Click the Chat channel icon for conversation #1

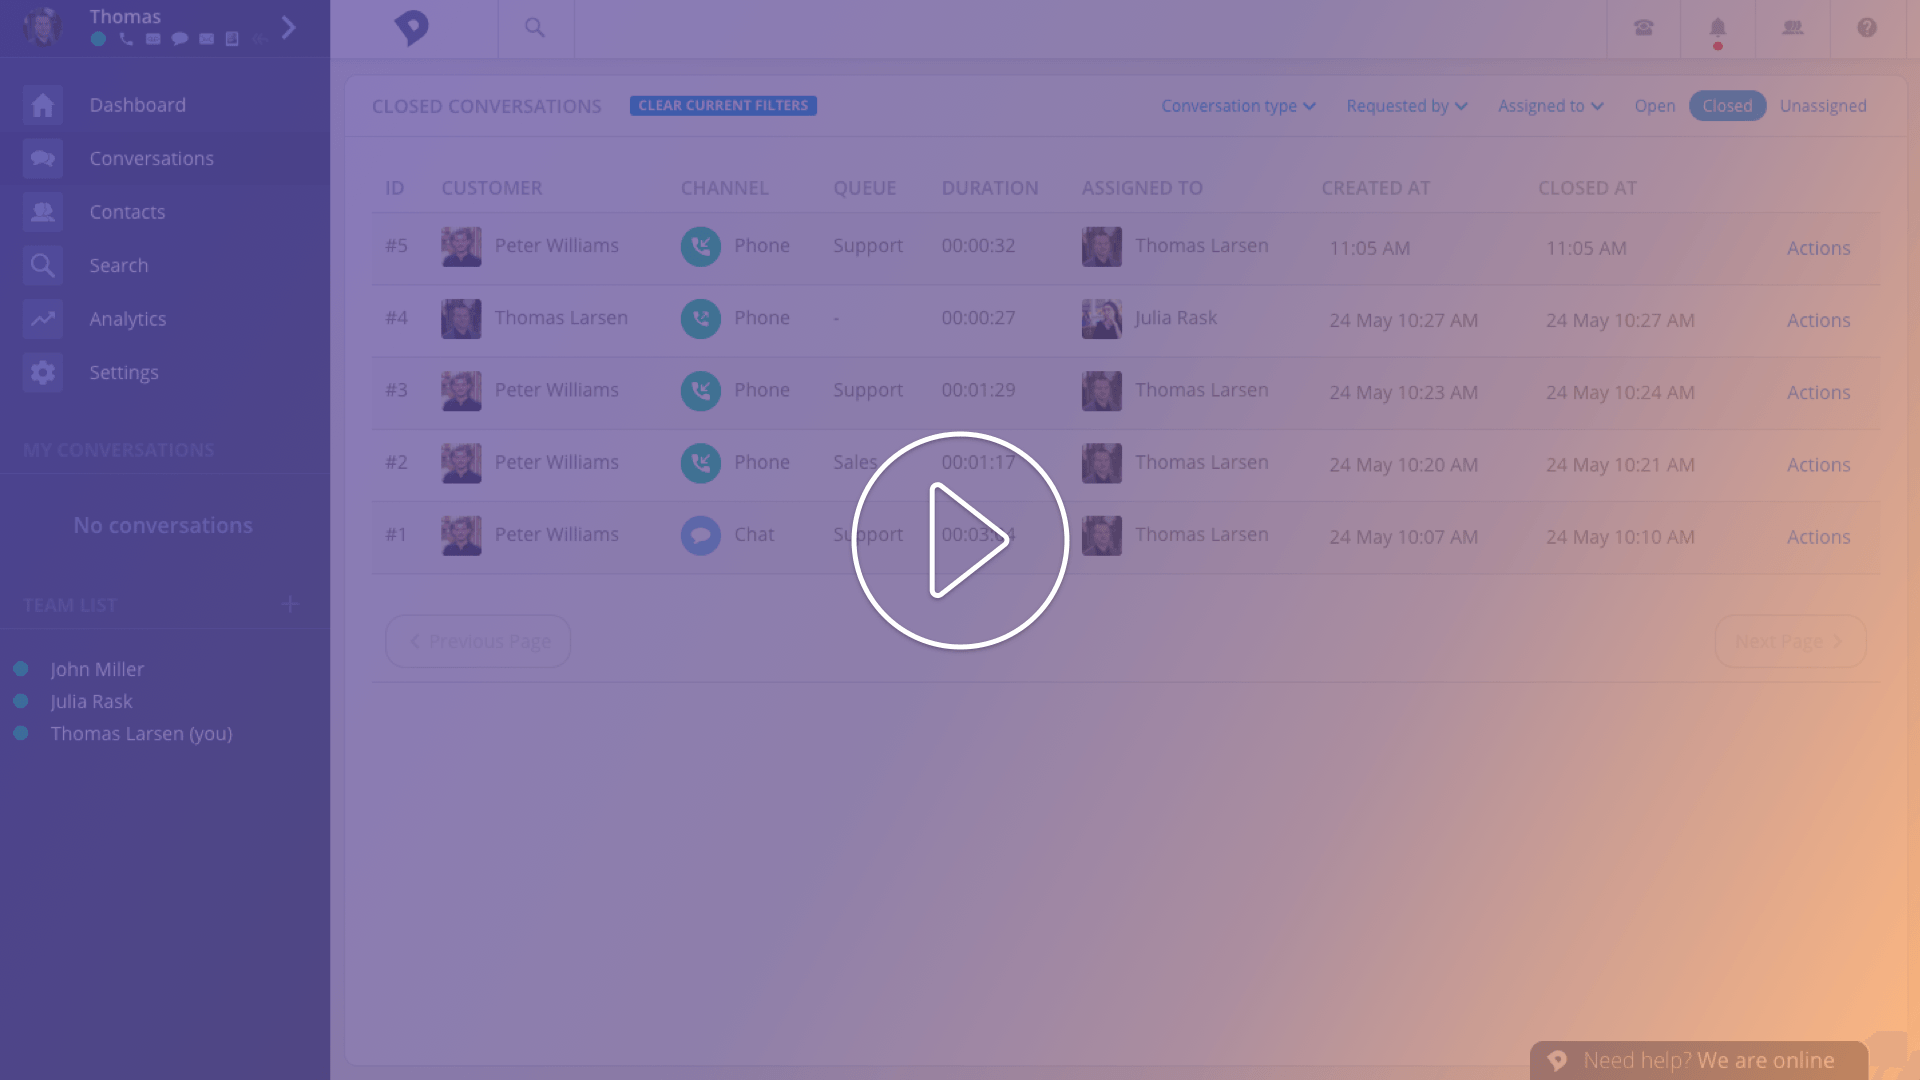coord(701,535)
